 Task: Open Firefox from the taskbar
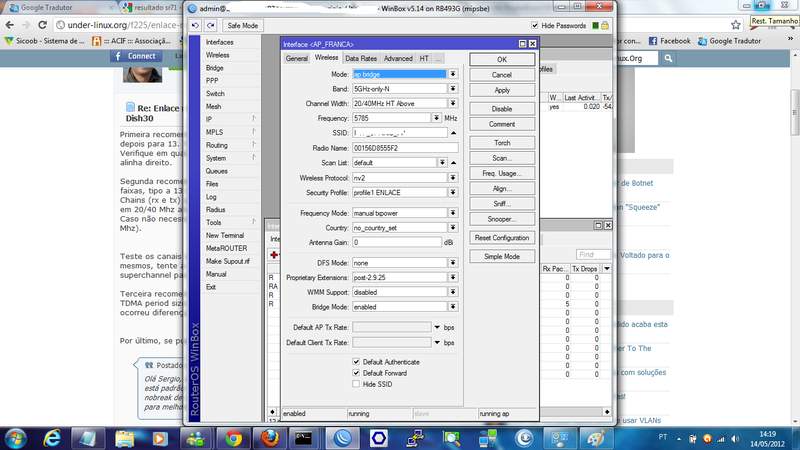[x=267, y=437]
